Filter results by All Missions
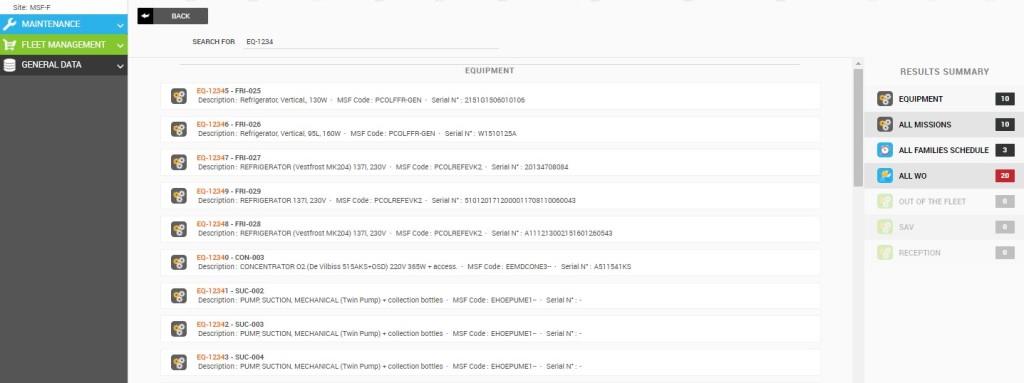This screenshot has height=383, width=1024. pyautogui.click(x=944, y=125)
